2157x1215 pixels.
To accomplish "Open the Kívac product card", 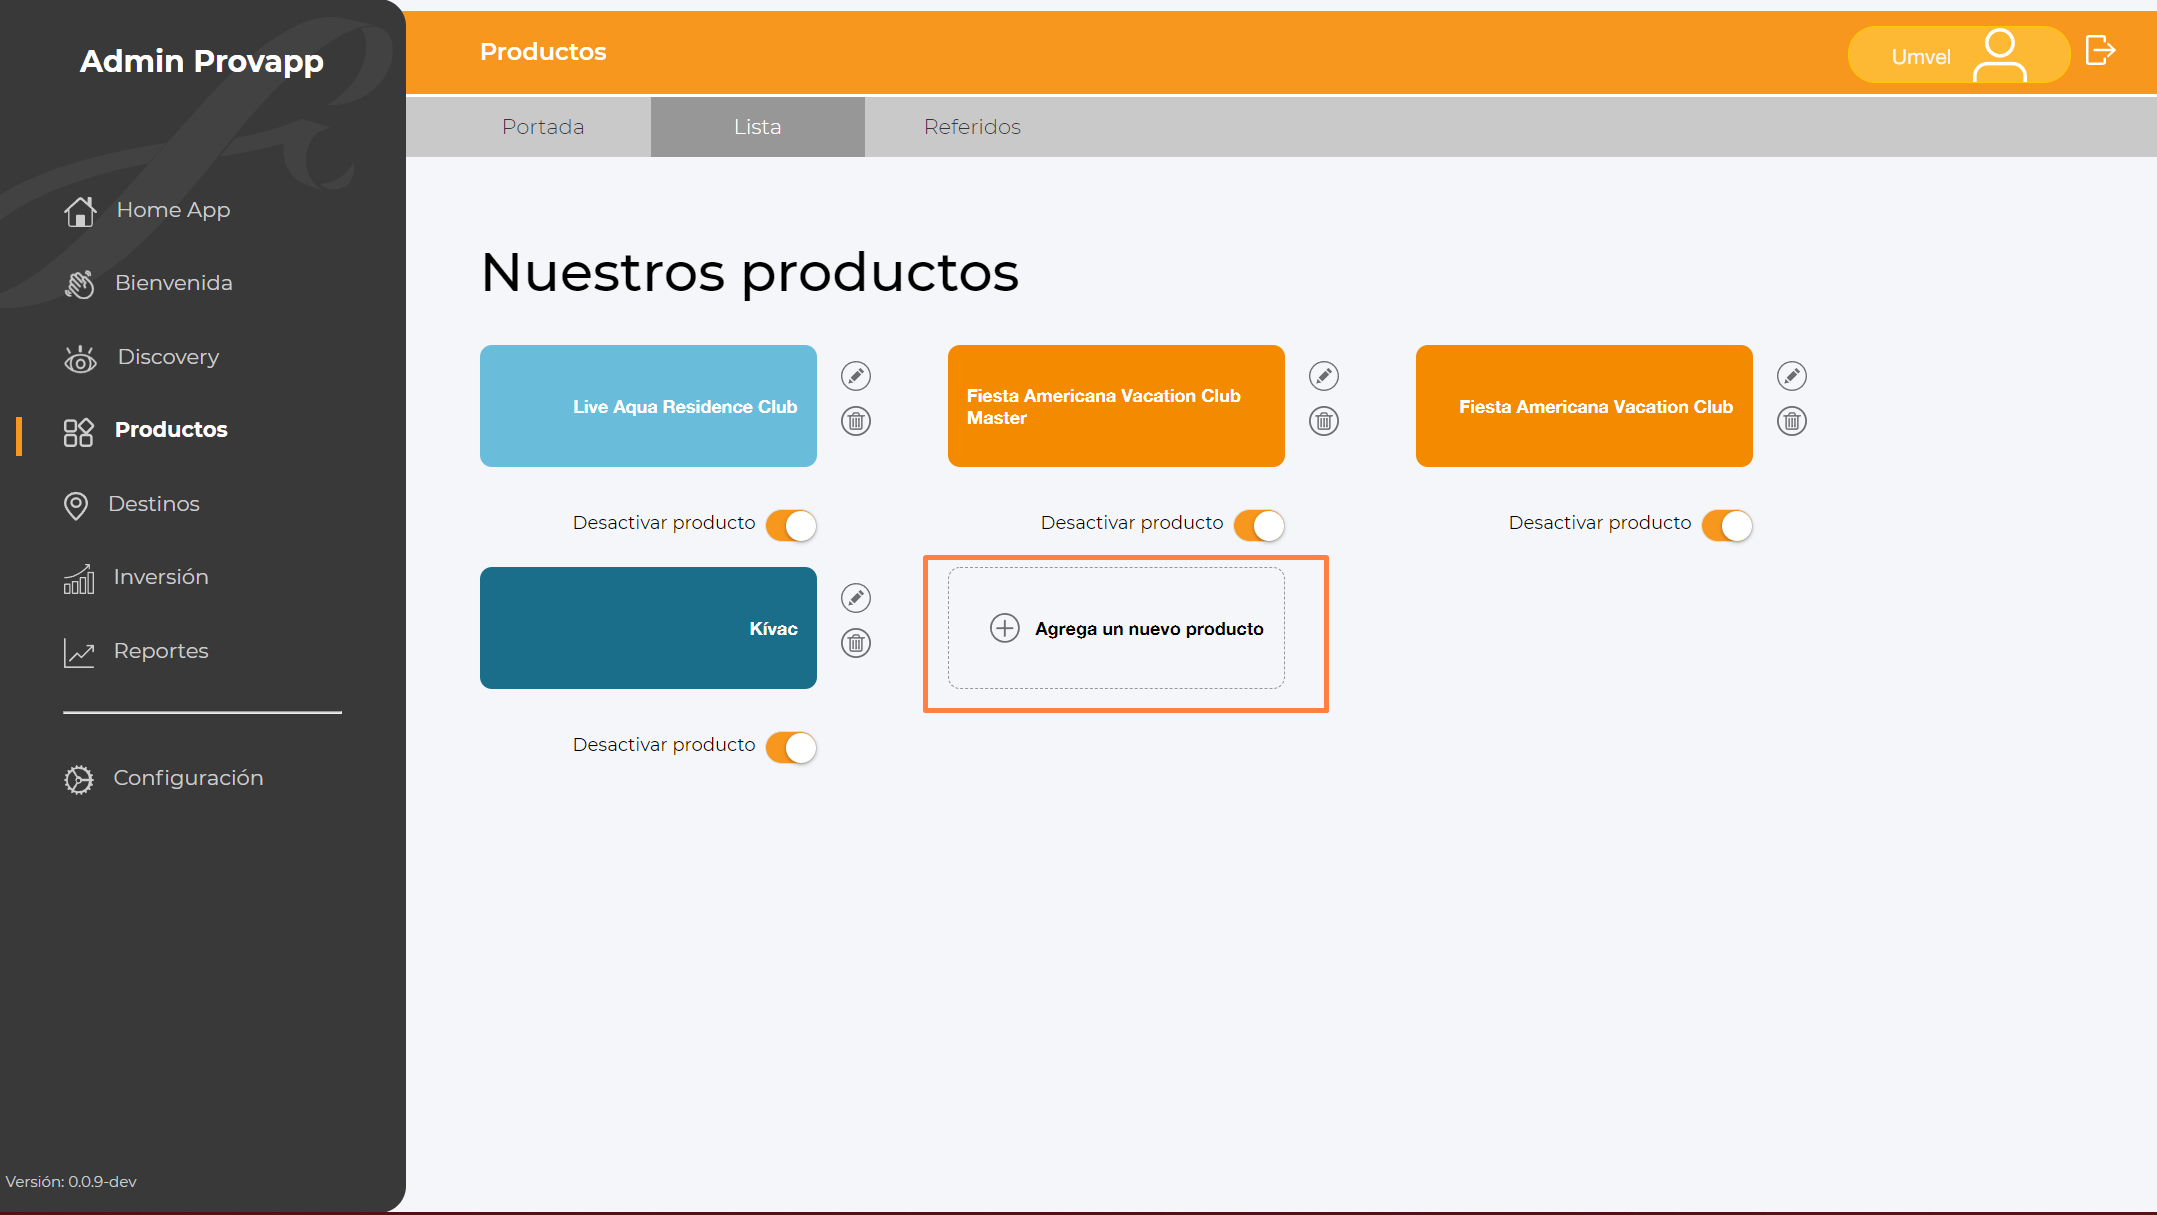I will click(648, 628).
